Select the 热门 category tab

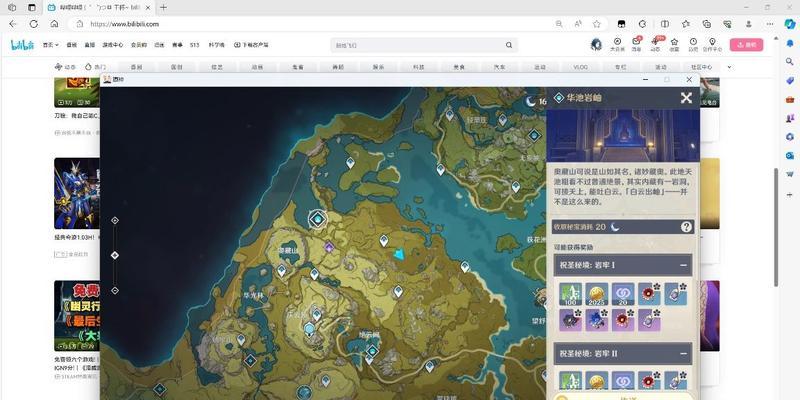coord(96,67)
